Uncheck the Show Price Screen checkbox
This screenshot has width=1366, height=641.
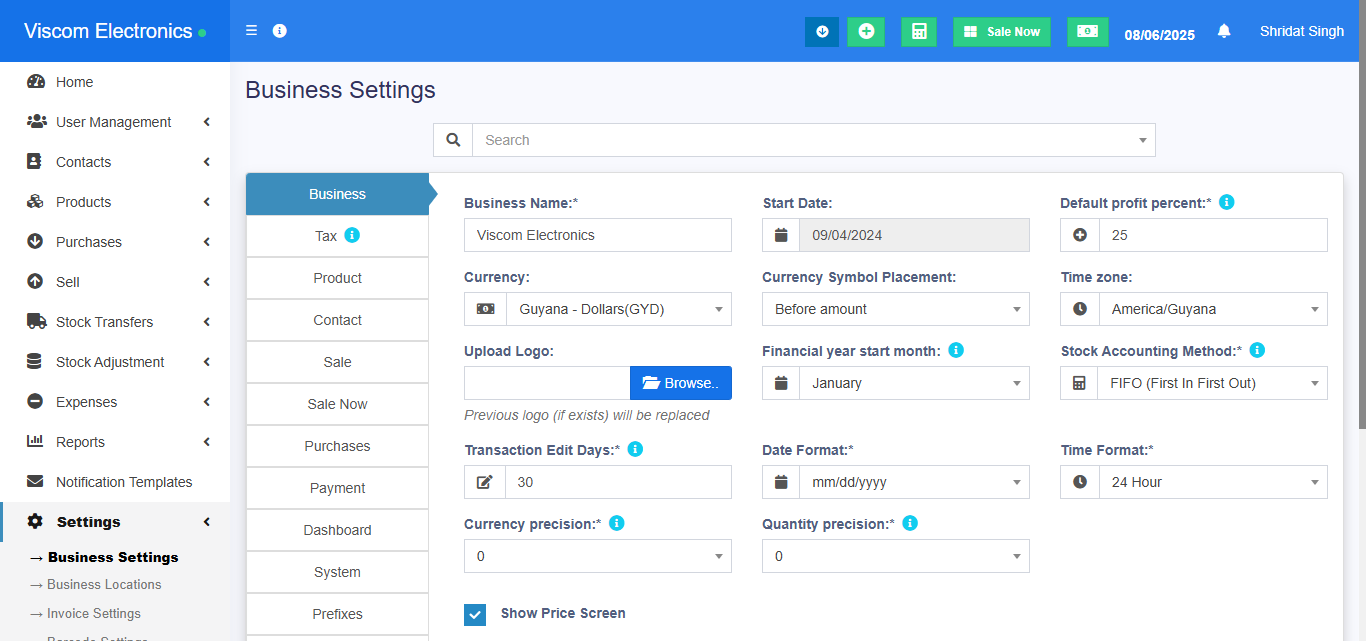pos(475,614)
